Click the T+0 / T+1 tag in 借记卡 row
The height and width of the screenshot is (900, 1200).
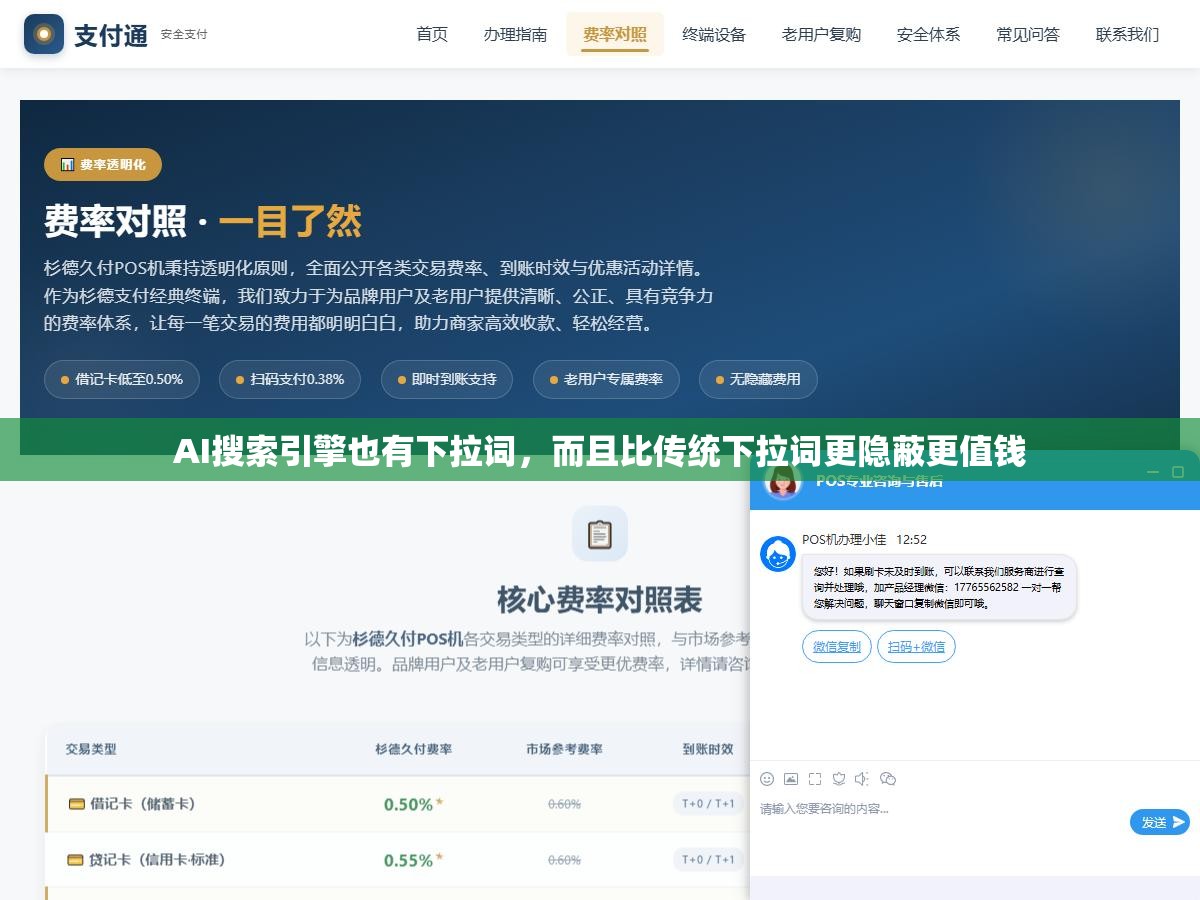708,803
